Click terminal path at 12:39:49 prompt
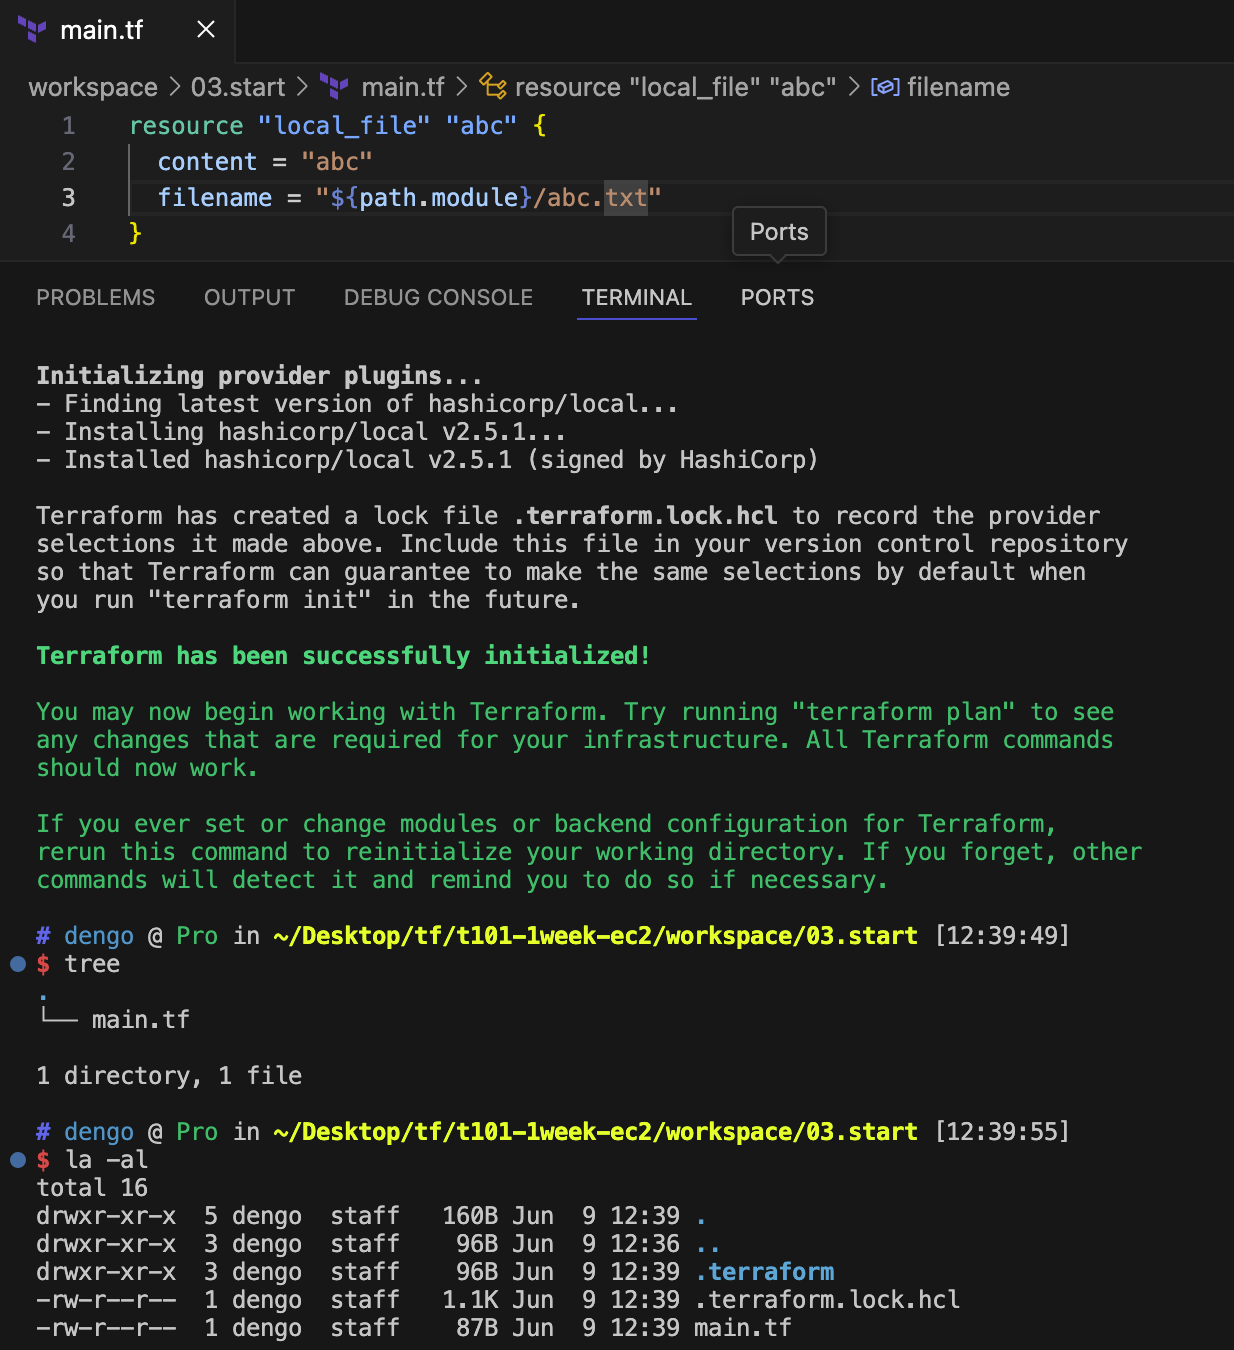1234x1350 pixels. pos(595,936)
